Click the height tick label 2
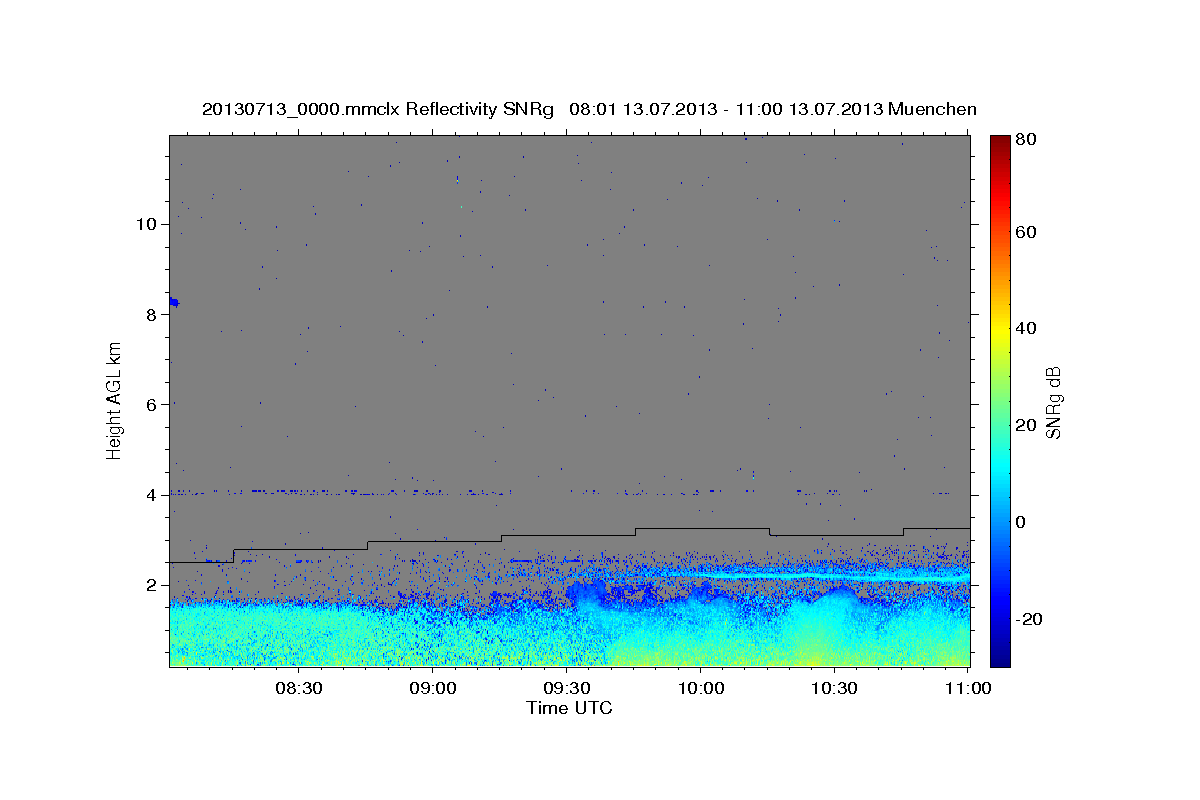The width and height of the screenshot is (1200, 800). (151, 586)
